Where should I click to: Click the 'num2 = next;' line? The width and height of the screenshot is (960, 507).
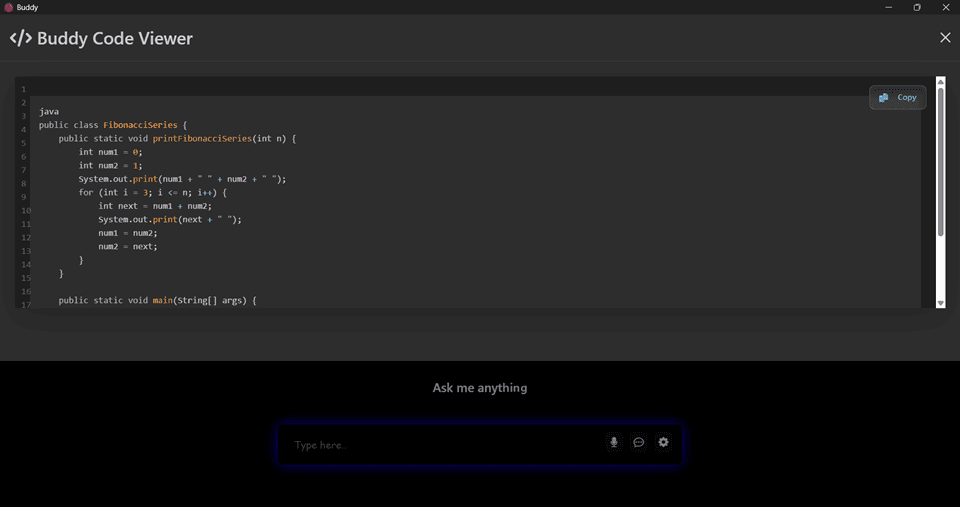click(x=127, y=246)
